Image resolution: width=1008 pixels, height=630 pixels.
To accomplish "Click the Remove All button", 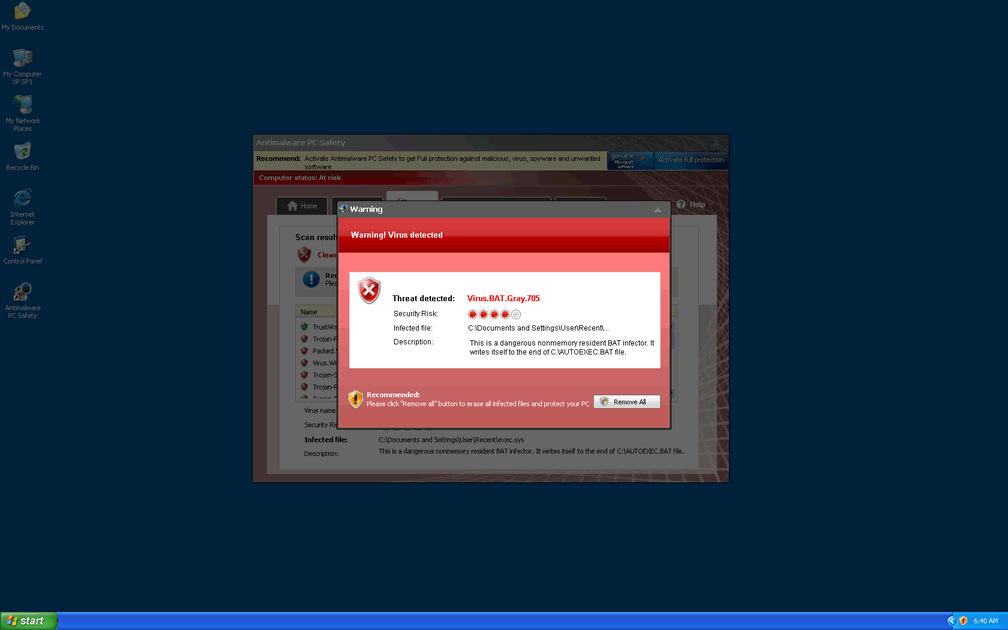I will click(627, 402).
